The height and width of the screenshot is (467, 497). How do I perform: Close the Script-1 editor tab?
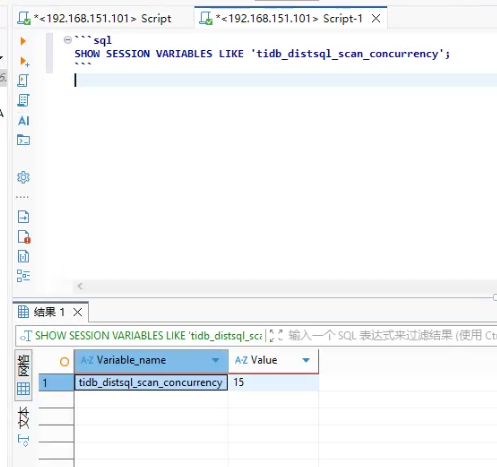[376, 18]
